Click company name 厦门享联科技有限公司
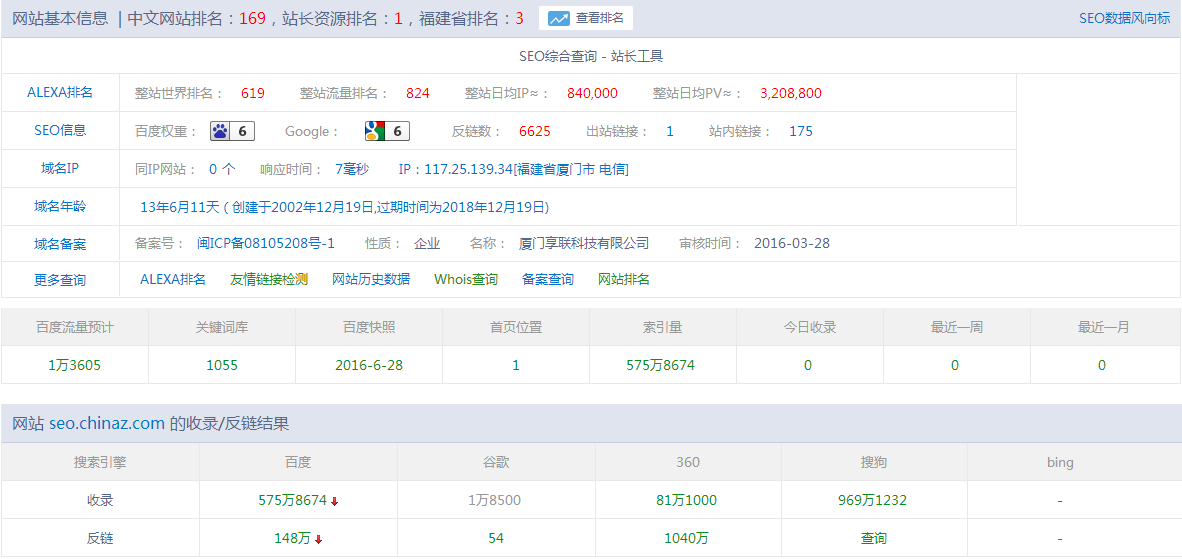This screenshot has height=559, width=1182. [584, 243]
